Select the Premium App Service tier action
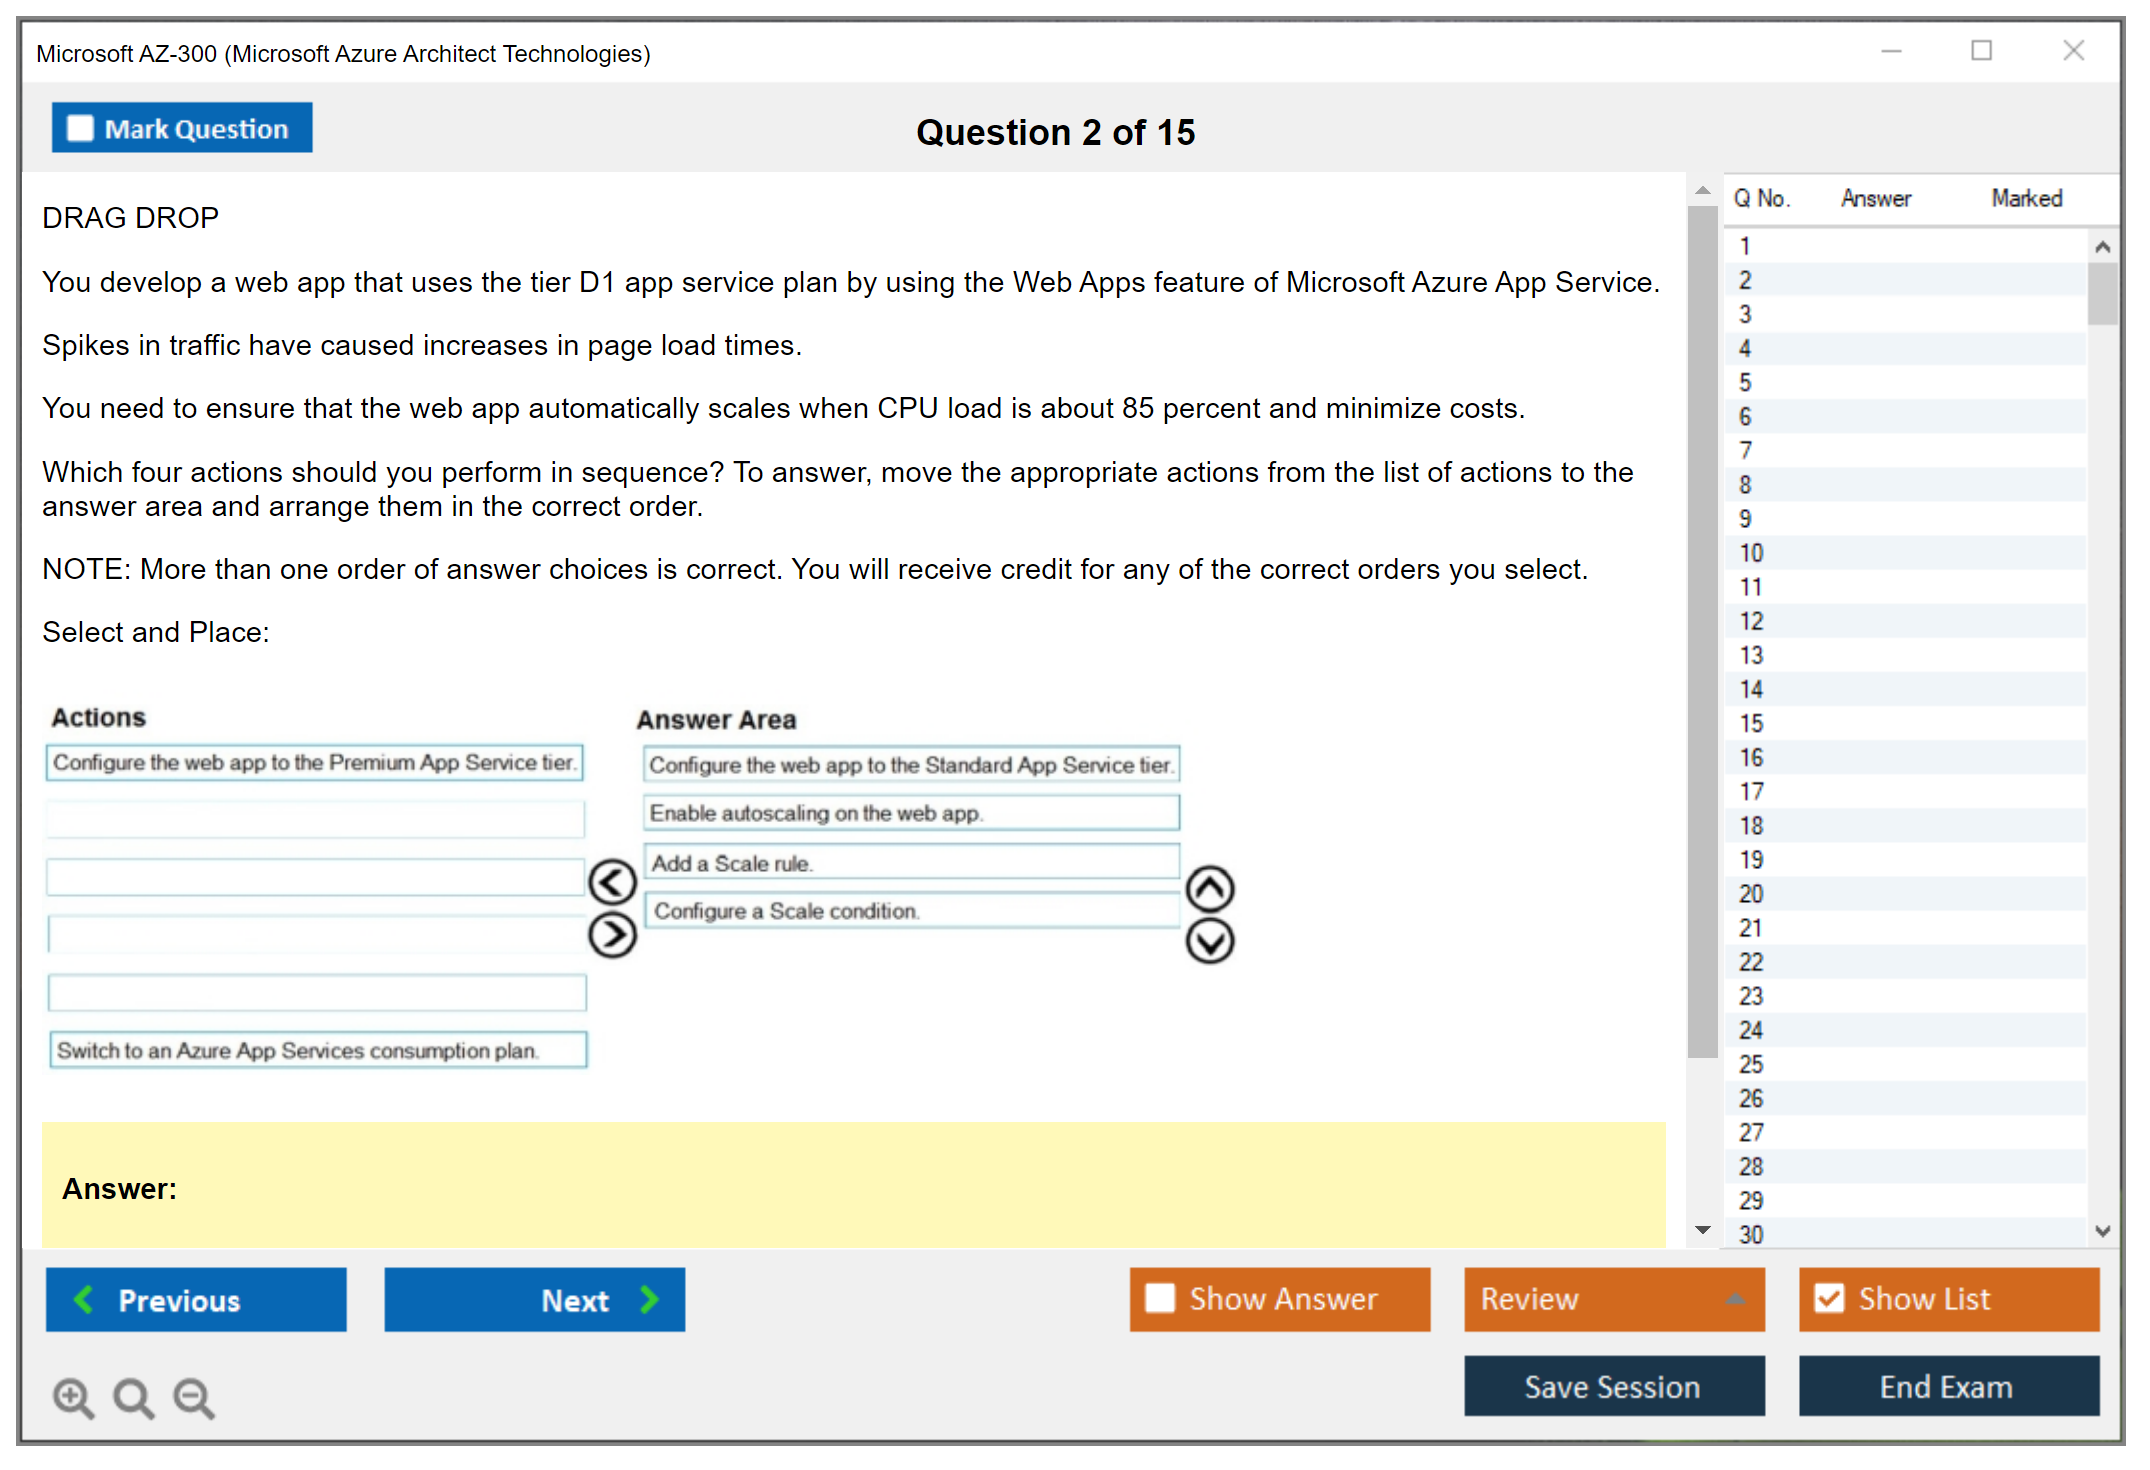 click(x=314, y=763)
